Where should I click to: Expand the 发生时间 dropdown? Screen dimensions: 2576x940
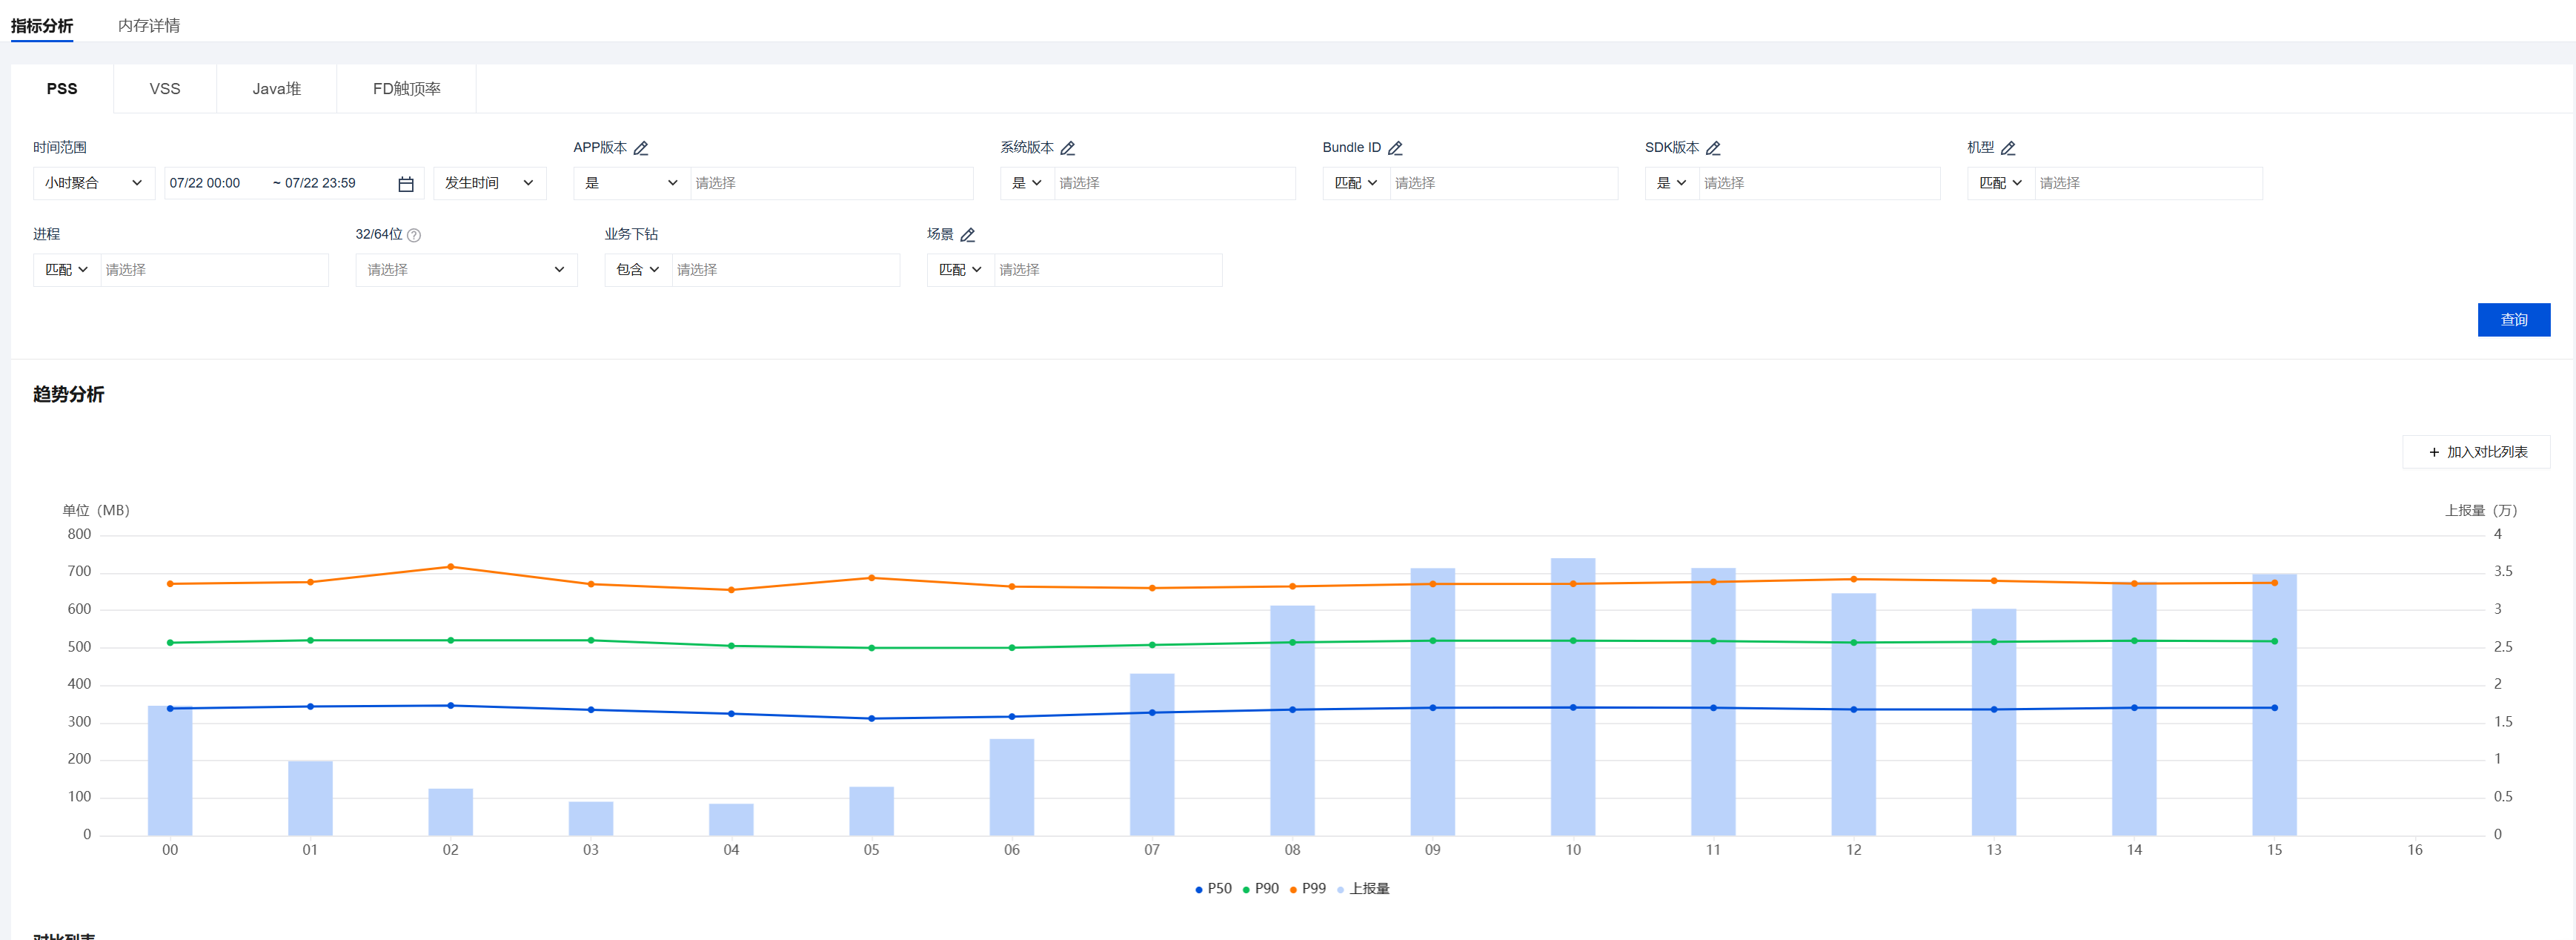click(x=489, y=183)
